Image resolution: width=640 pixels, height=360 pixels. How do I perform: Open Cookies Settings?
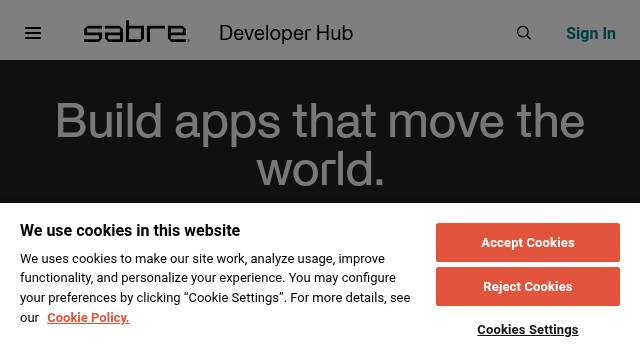coord(528,329)
